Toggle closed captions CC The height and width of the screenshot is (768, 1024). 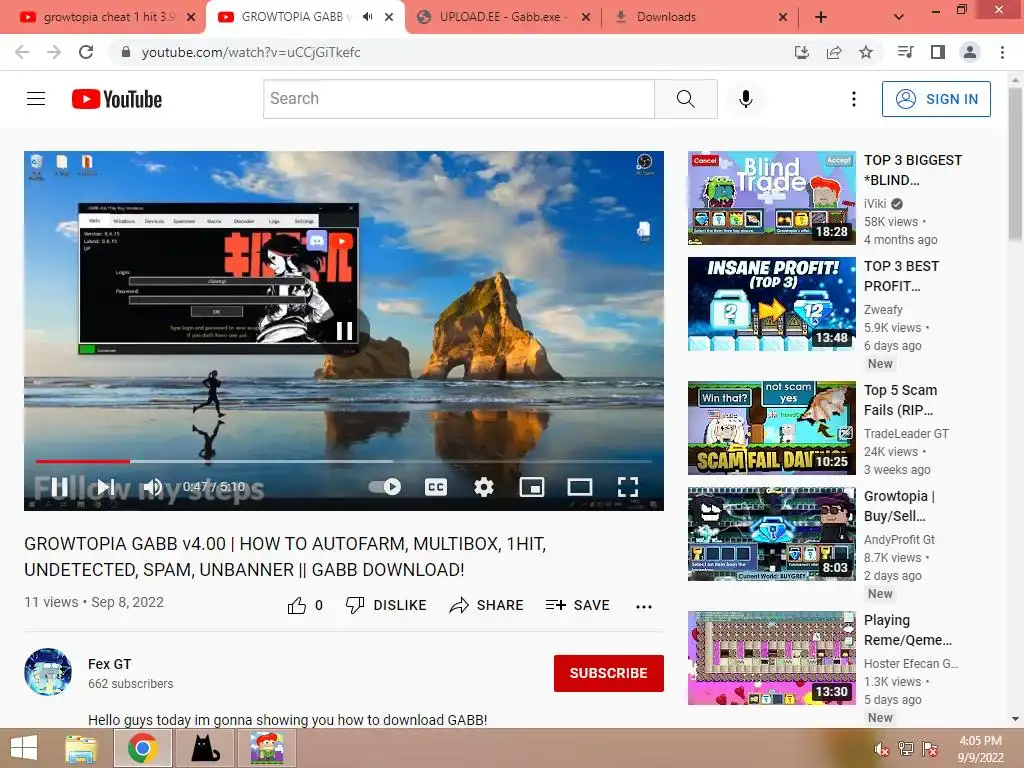(x=436, y=487)
